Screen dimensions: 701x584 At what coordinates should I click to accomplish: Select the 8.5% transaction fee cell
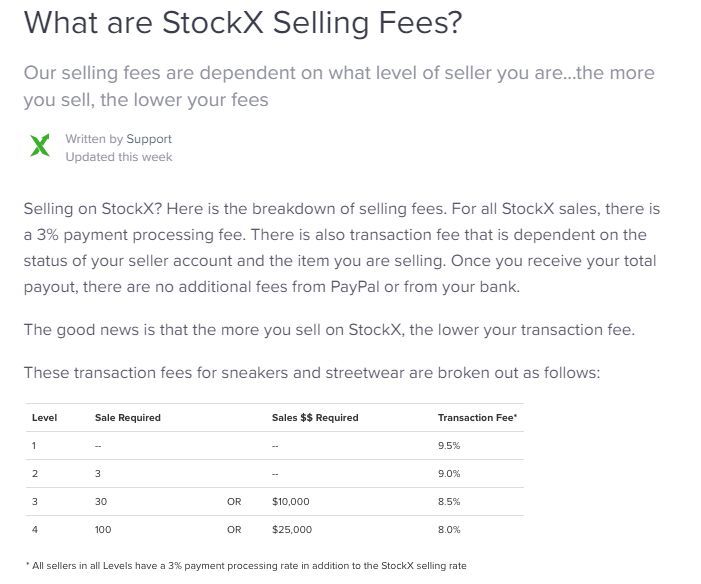pyautogui.click(x=449, y=501)
